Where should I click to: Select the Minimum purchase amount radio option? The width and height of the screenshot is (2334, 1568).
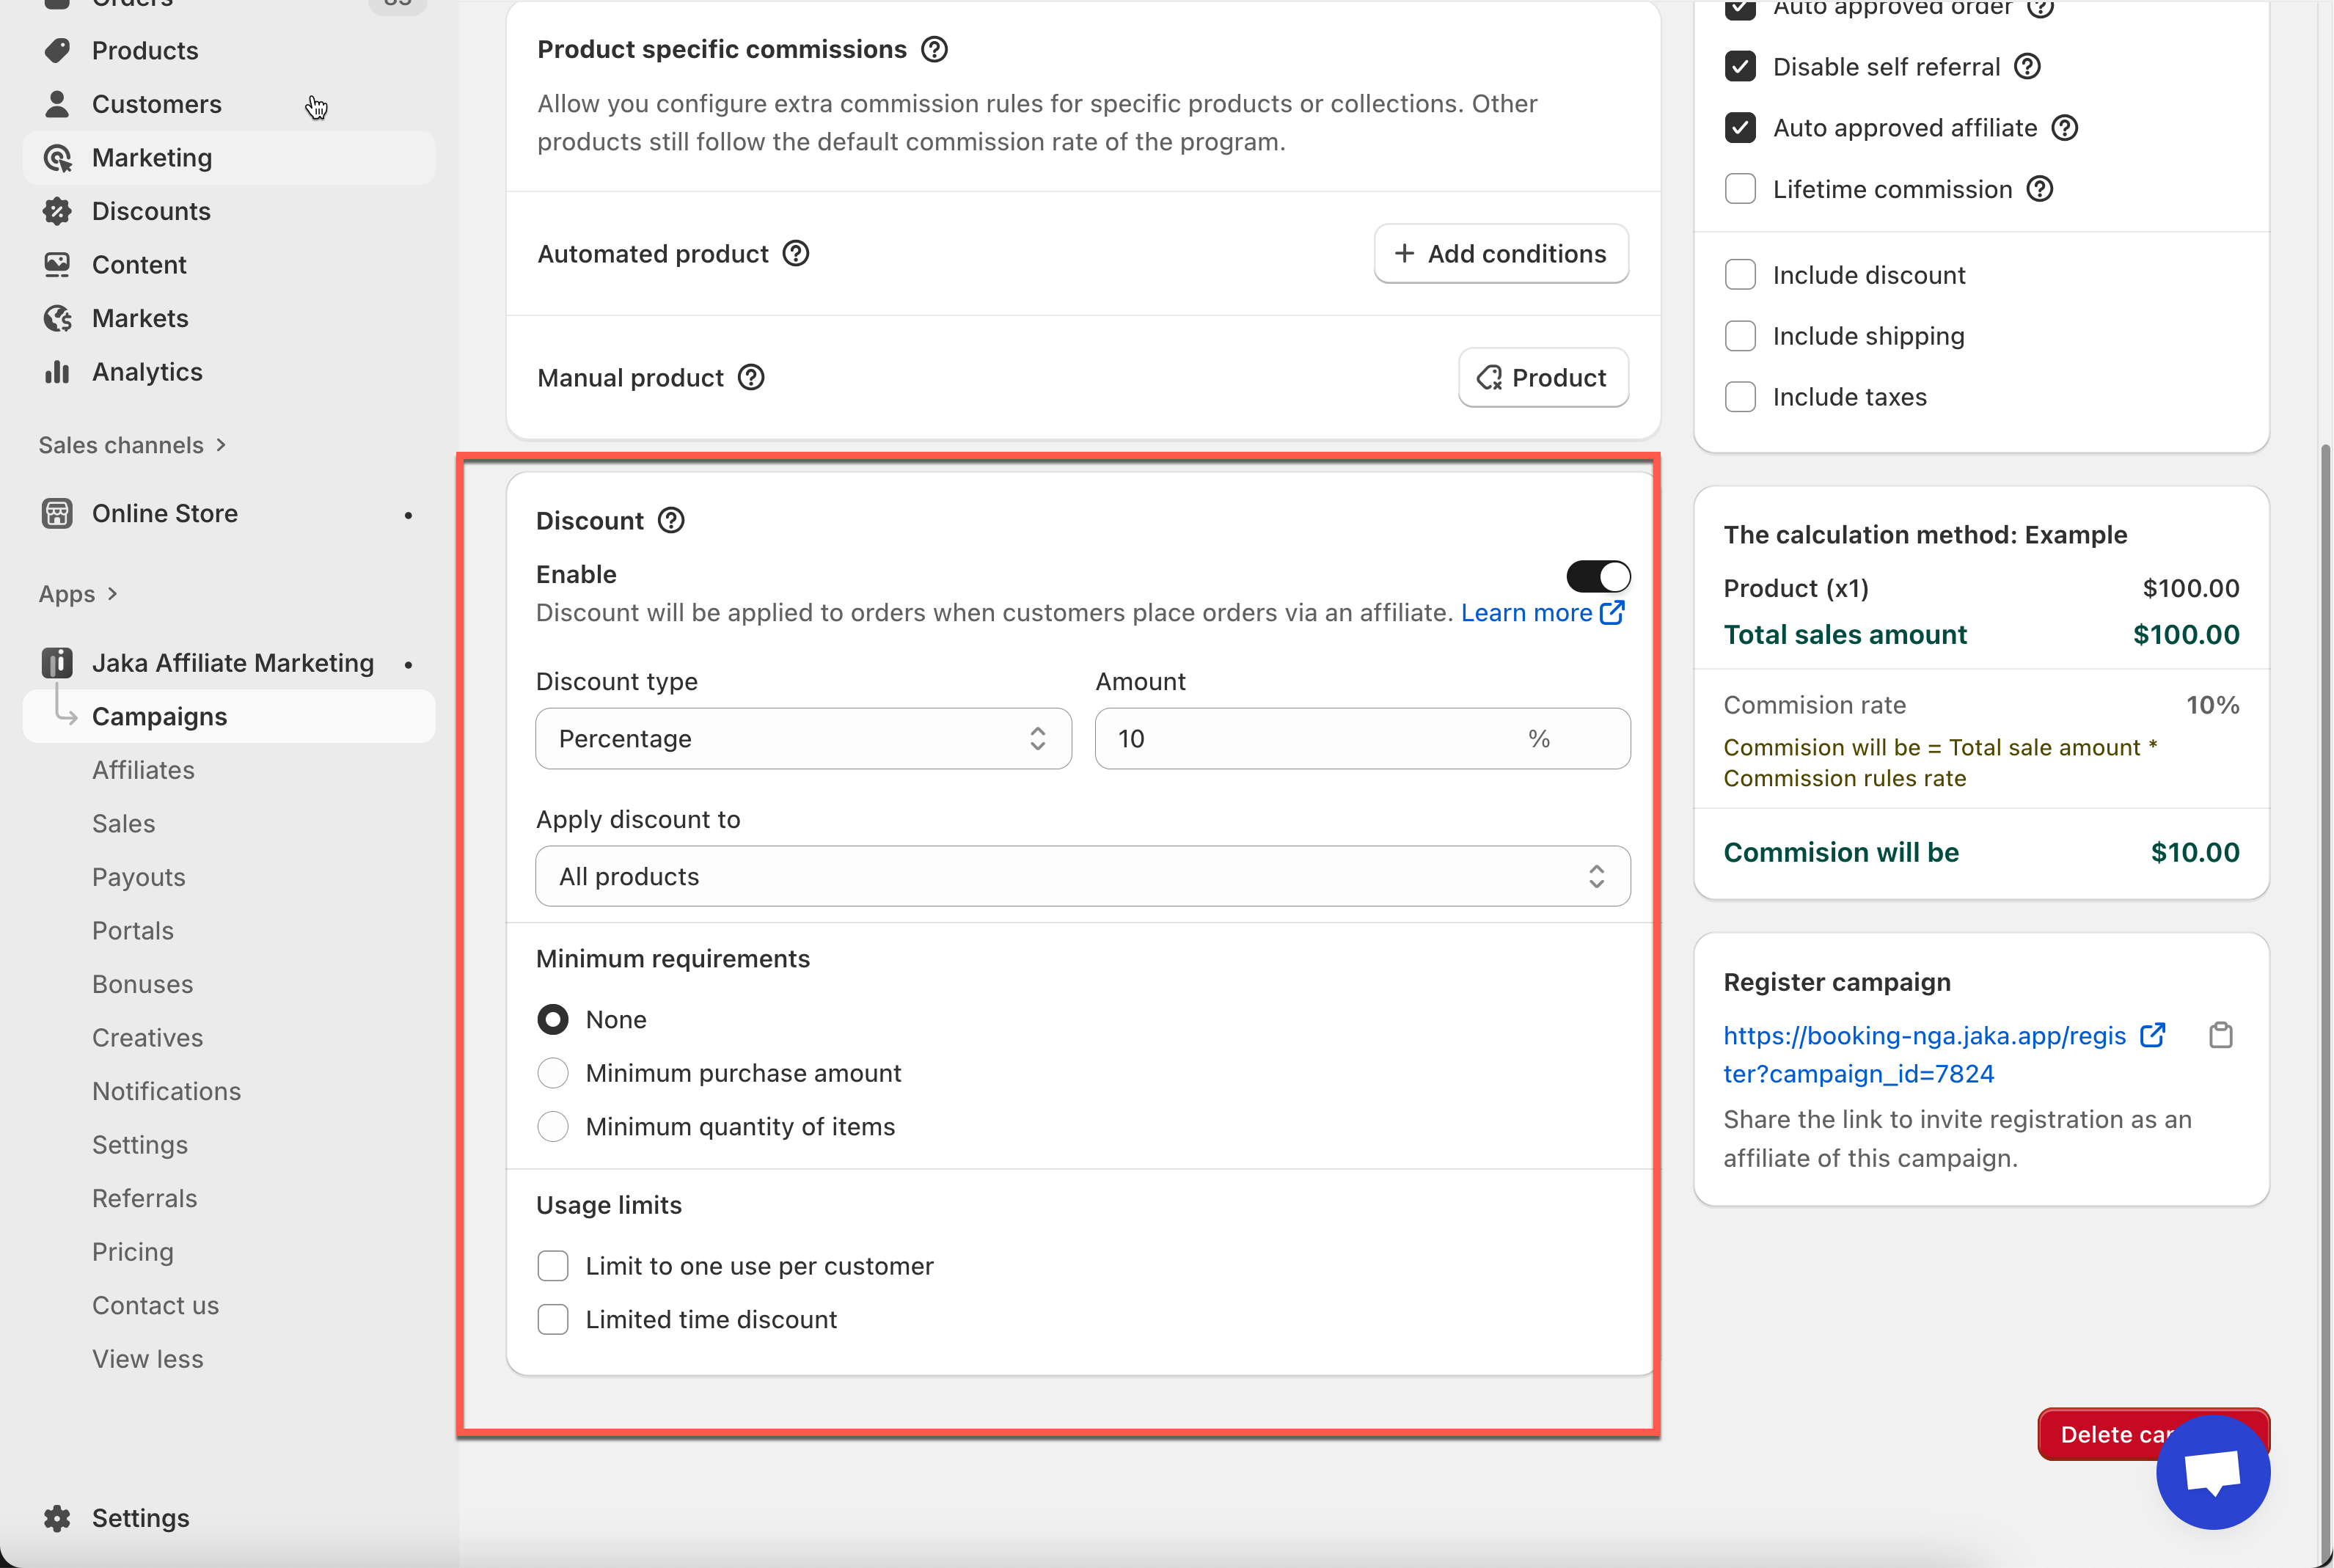[x=553, y=1073]
